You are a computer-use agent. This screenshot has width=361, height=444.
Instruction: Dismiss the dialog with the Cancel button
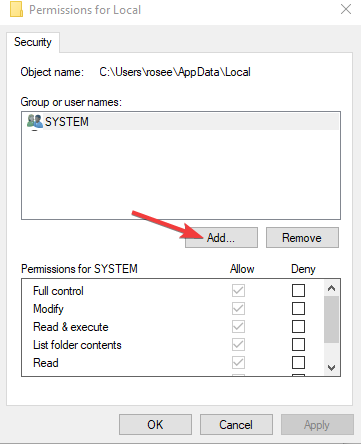(236, 425)
